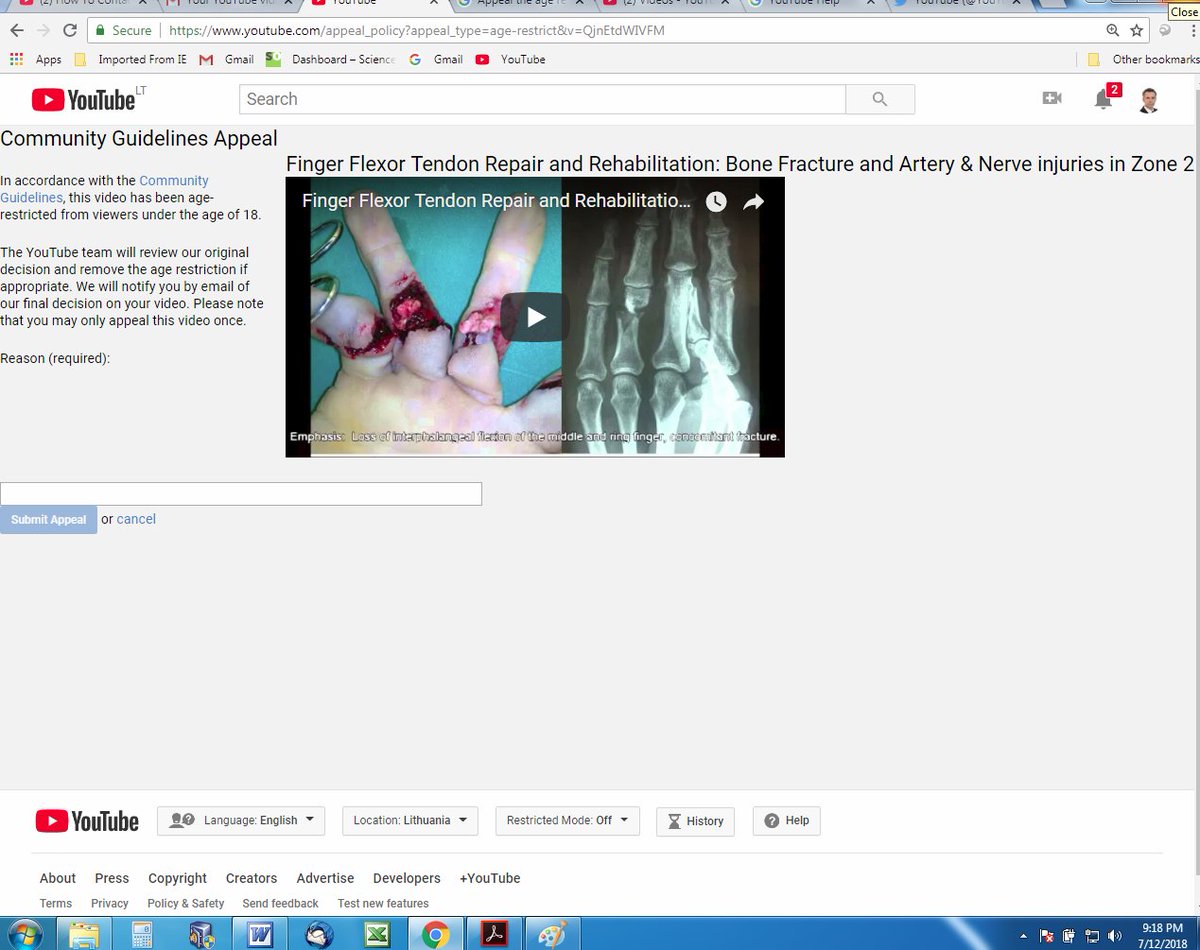Switch to the YouTube Help tab
This screenshot has width=1200, height=950.
tap(810, 4)
